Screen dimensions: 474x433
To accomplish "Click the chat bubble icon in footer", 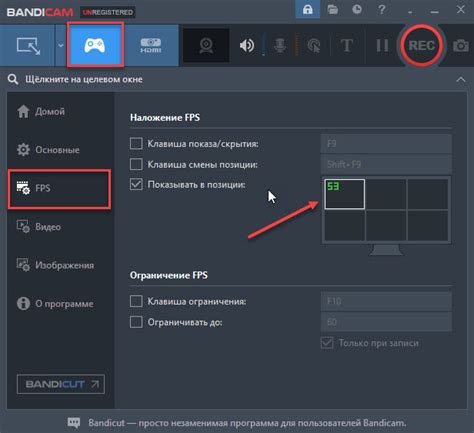I will [74, 423].
